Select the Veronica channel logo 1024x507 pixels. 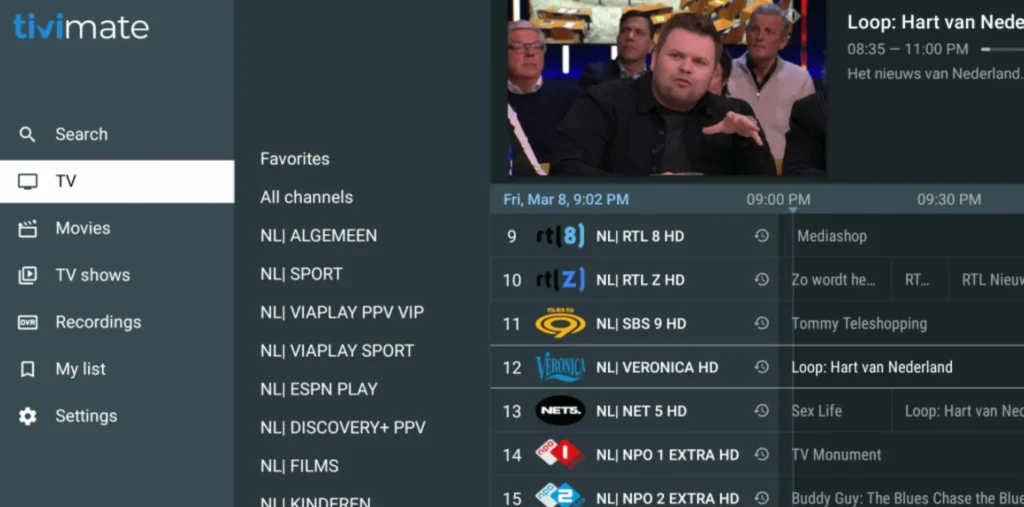560,367
